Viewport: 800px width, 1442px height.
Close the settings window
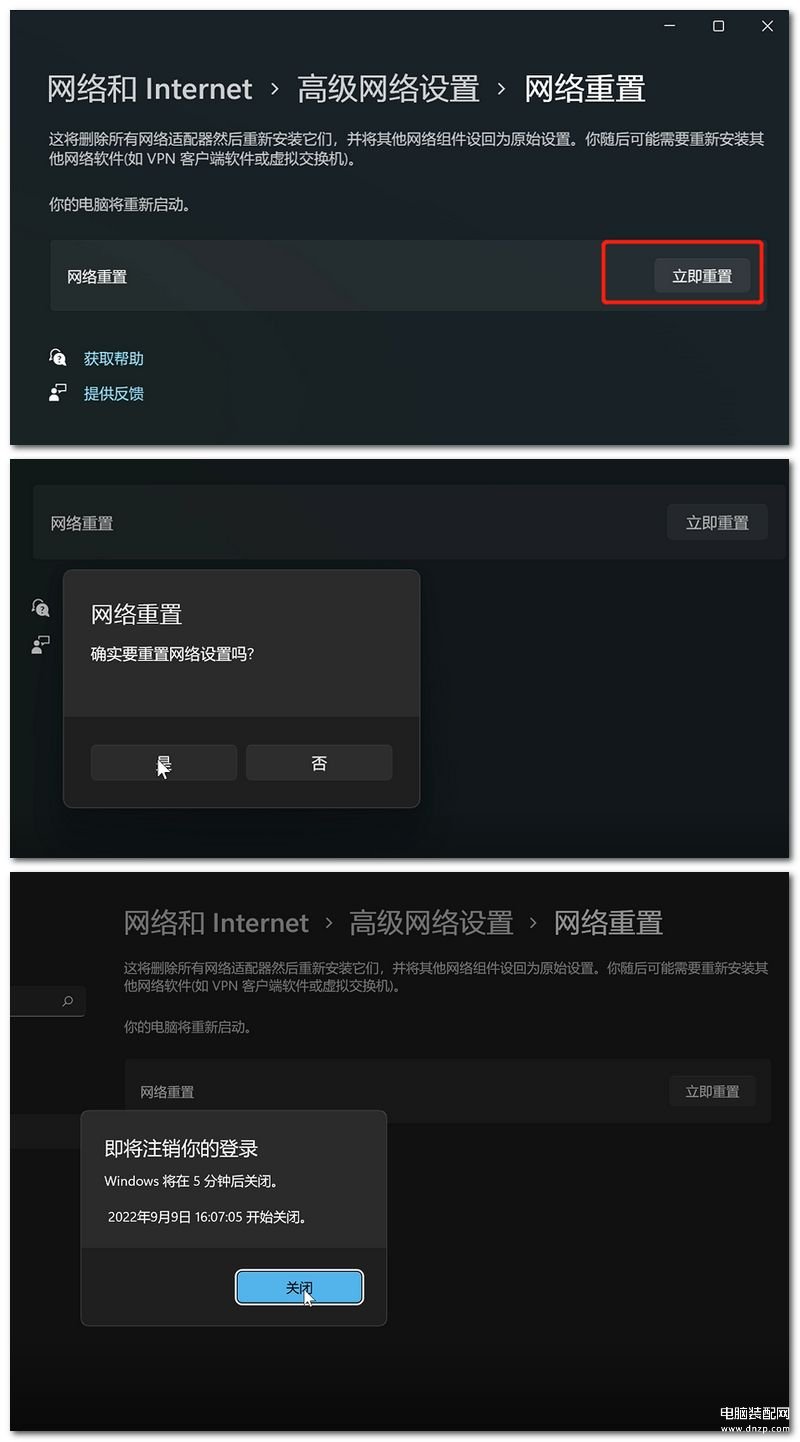[767, 27]
